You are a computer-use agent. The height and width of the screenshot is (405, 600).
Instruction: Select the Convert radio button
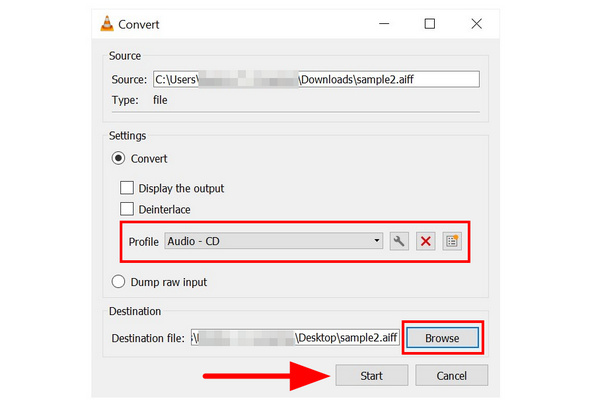pos(118,158)
